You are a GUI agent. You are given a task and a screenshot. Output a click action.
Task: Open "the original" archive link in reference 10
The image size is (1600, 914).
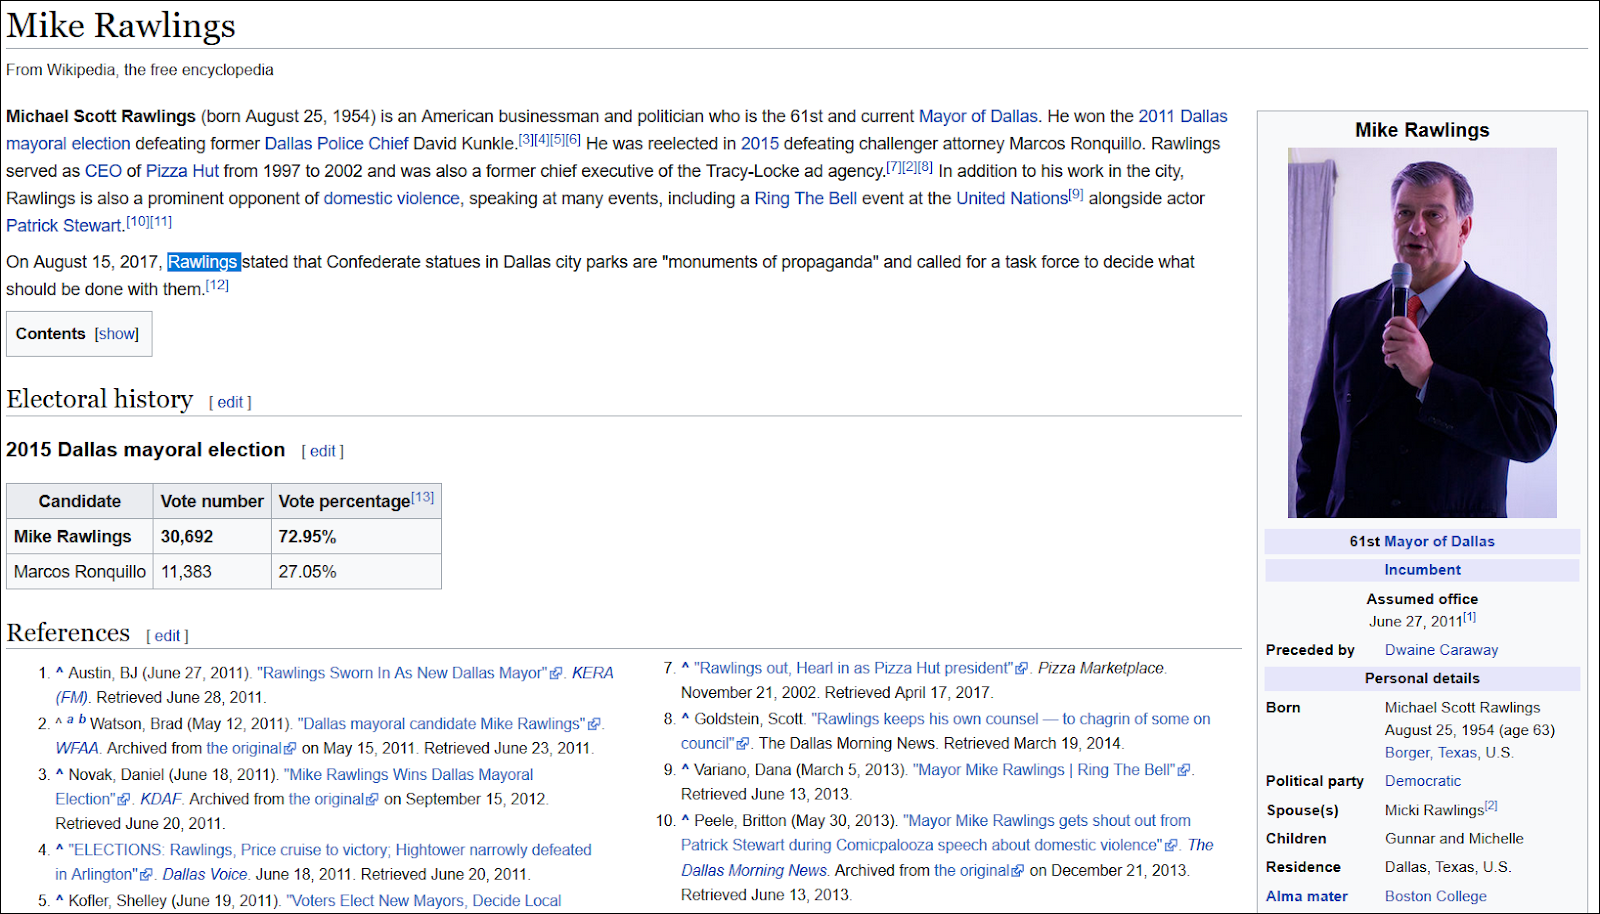click(x=972, y=870)
